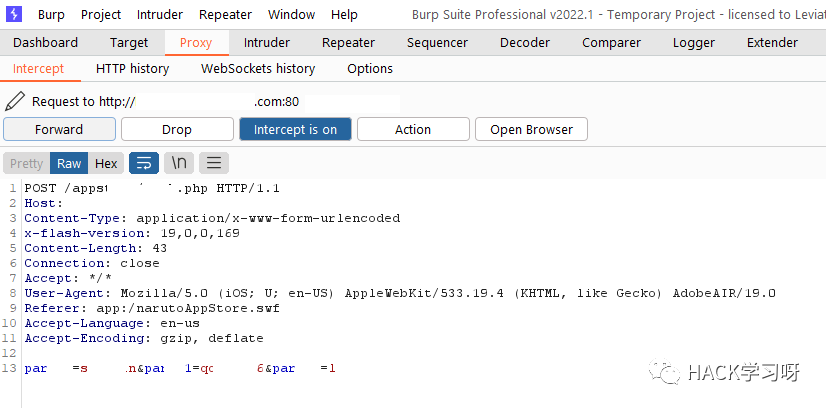Screen dimensions: 826x408
Task: Click the Accept: */* header line
Action: coord(68,278)
